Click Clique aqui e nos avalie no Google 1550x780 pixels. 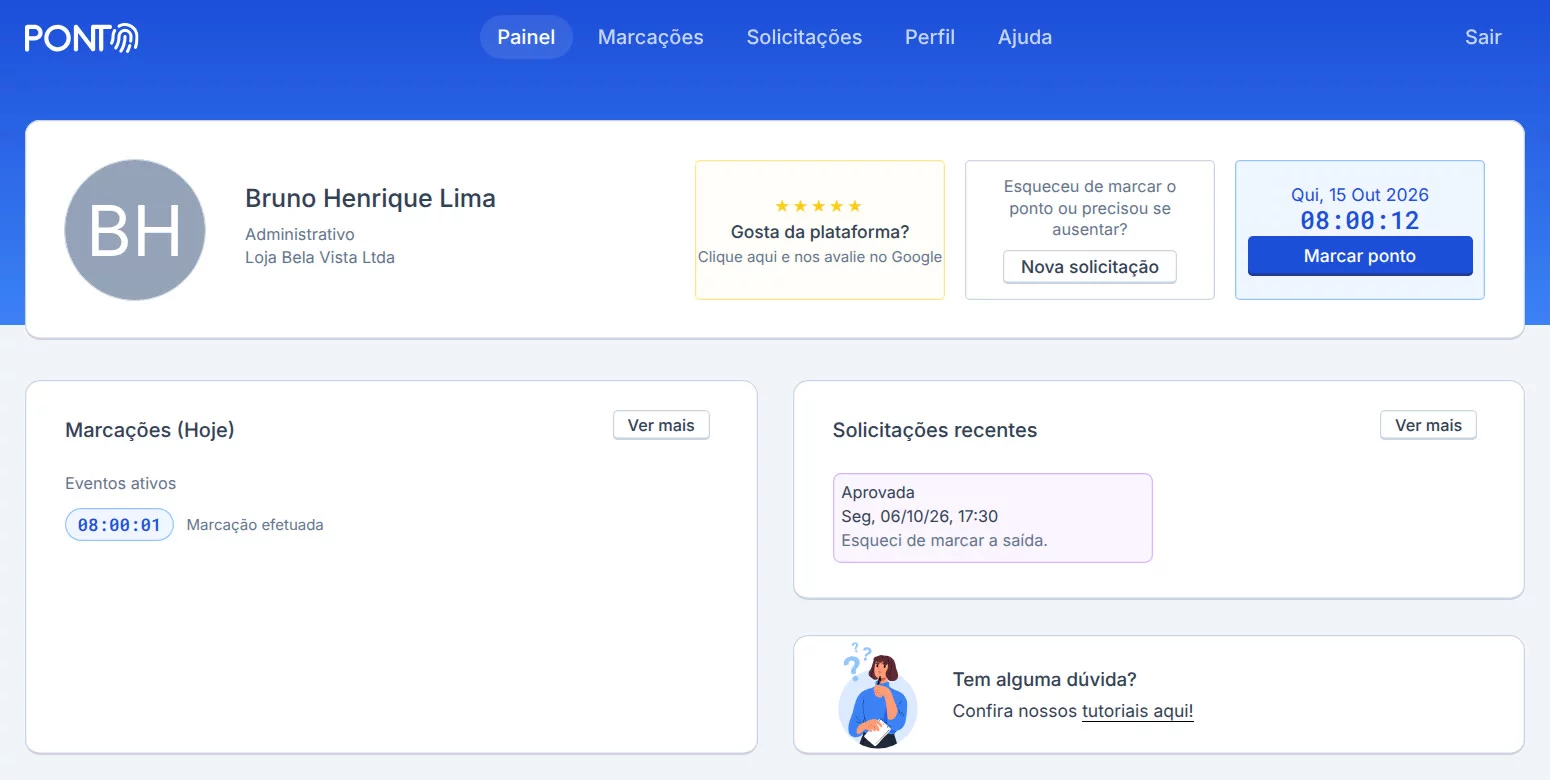click(x=820, y=257)
